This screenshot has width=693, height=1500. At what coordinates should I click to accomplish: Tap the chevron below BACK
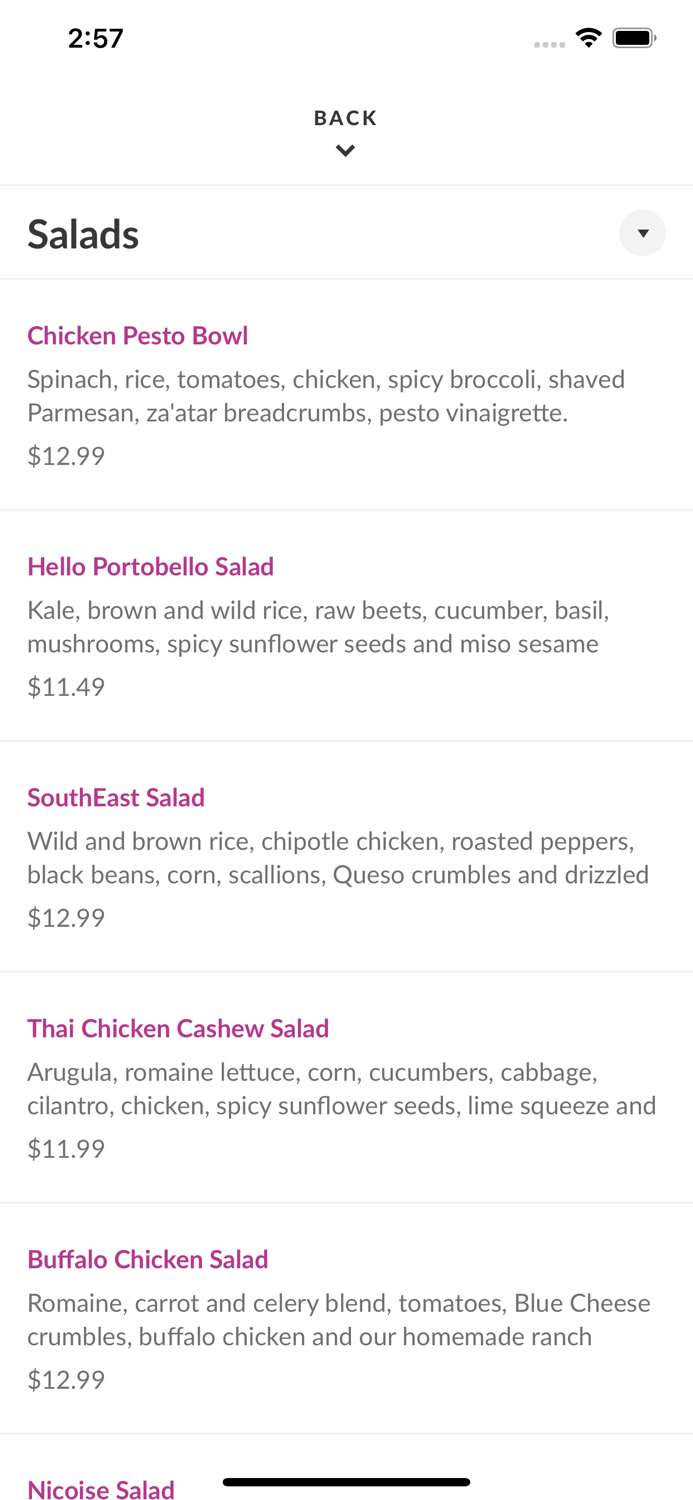click(345, 149)
